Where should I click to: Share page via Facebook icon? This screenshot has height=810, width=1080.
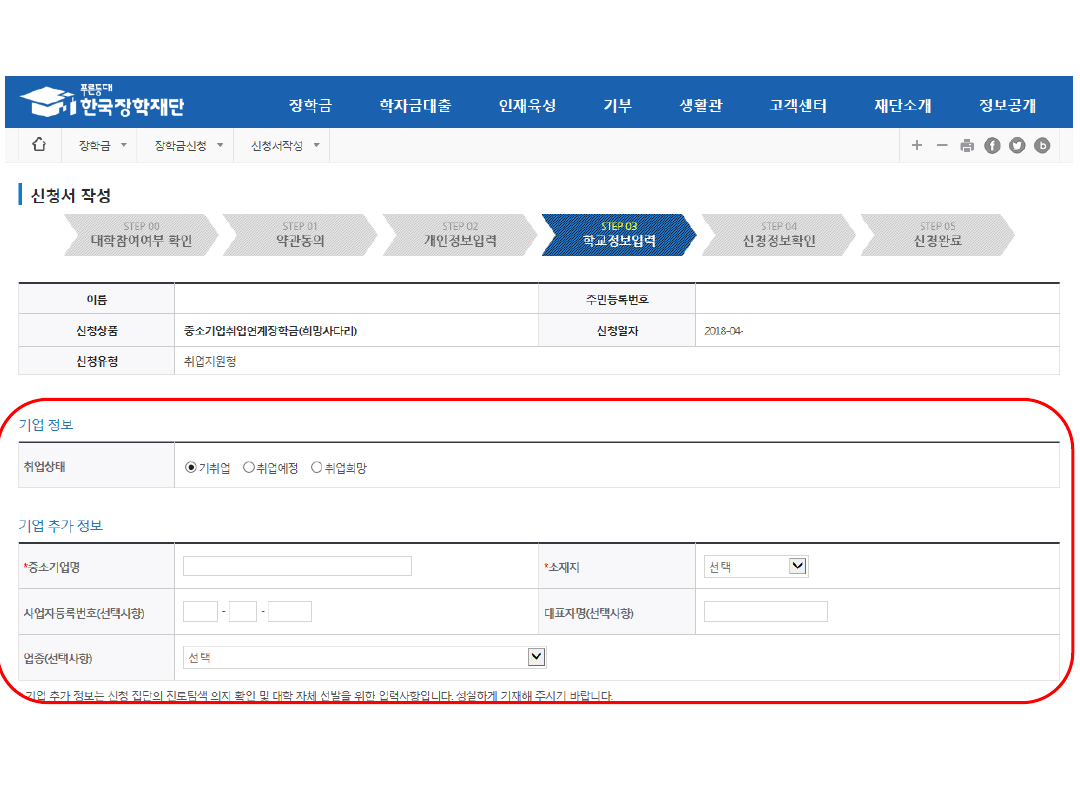pos(992,146)
